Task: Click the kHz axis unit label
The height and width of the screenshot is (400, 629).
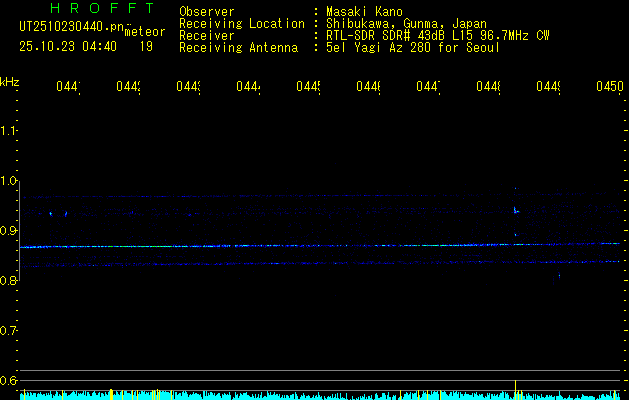Action: [10, 81]
